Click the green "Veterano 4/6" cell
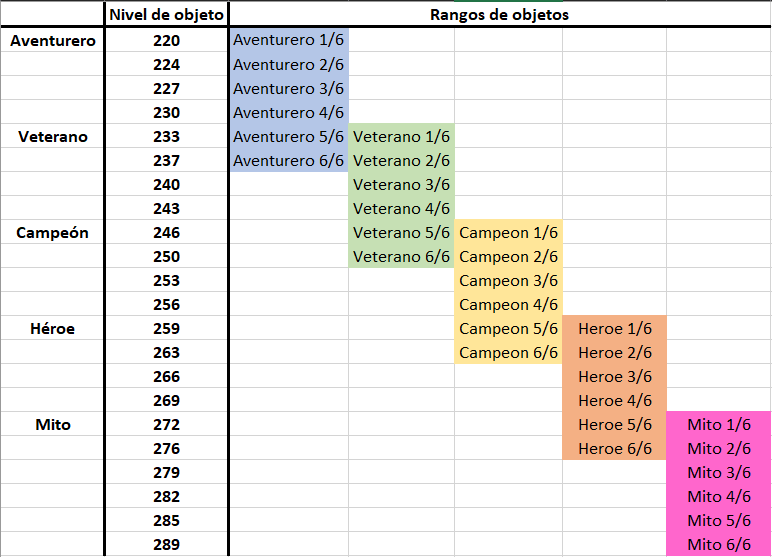The height and width of the screenshot is (557, 772). click(x=402, y=209)
